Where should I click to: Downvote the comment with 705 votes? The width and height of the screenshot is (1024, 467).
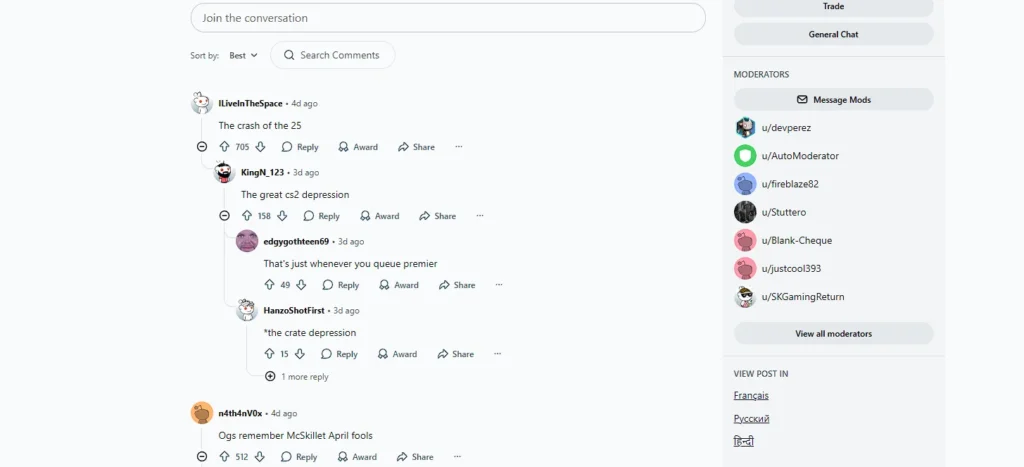tap(260, 147)
